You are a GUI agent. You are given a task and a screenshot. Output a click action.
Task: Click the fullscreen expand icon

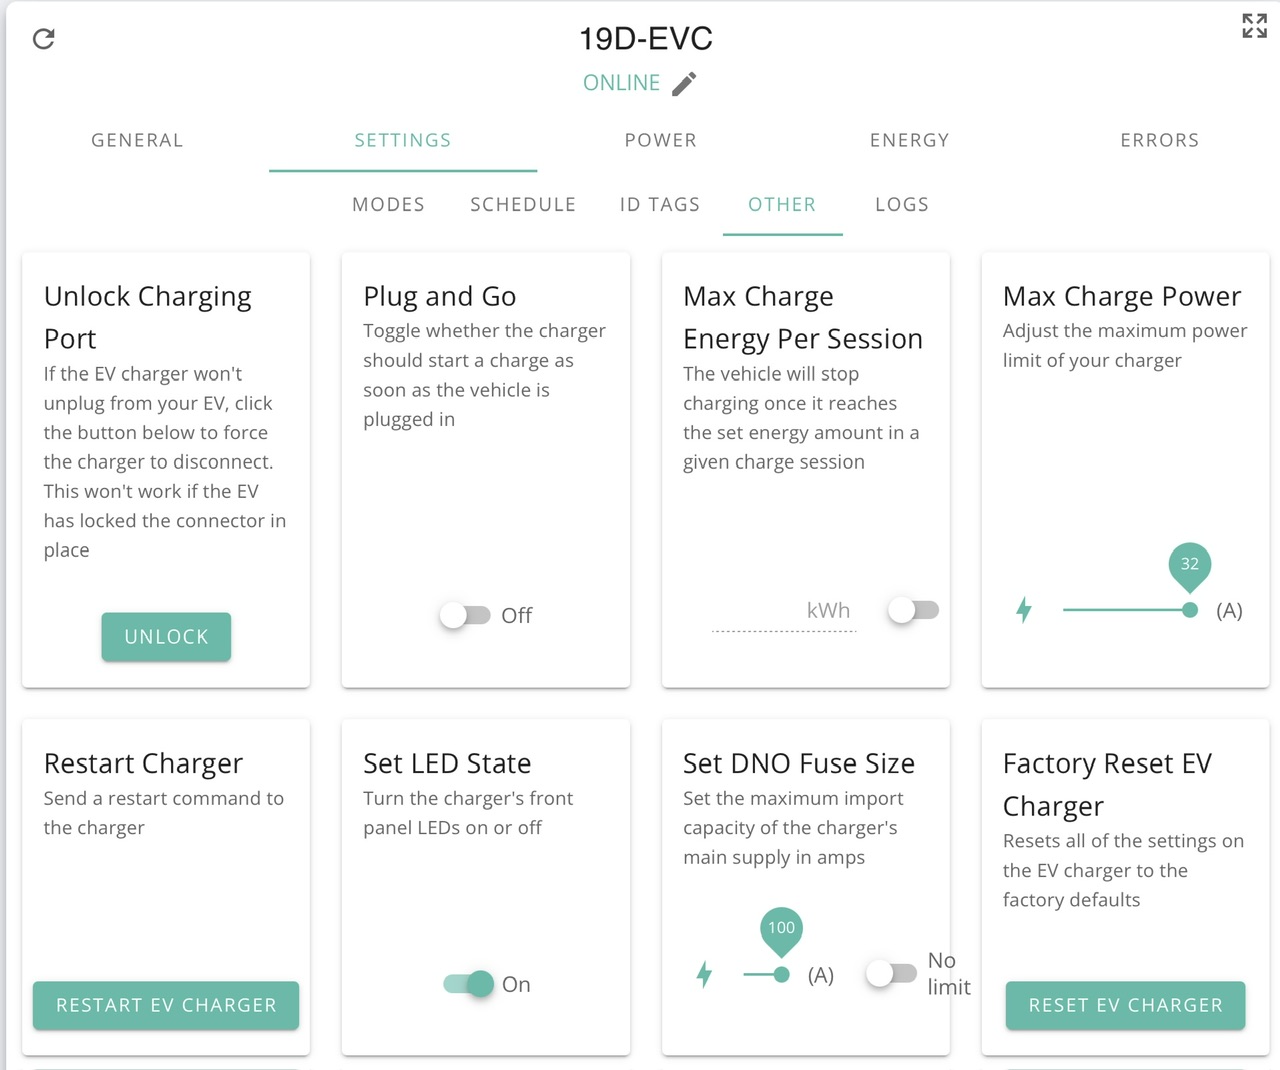pyautogui.click(x=1254, y=26)
